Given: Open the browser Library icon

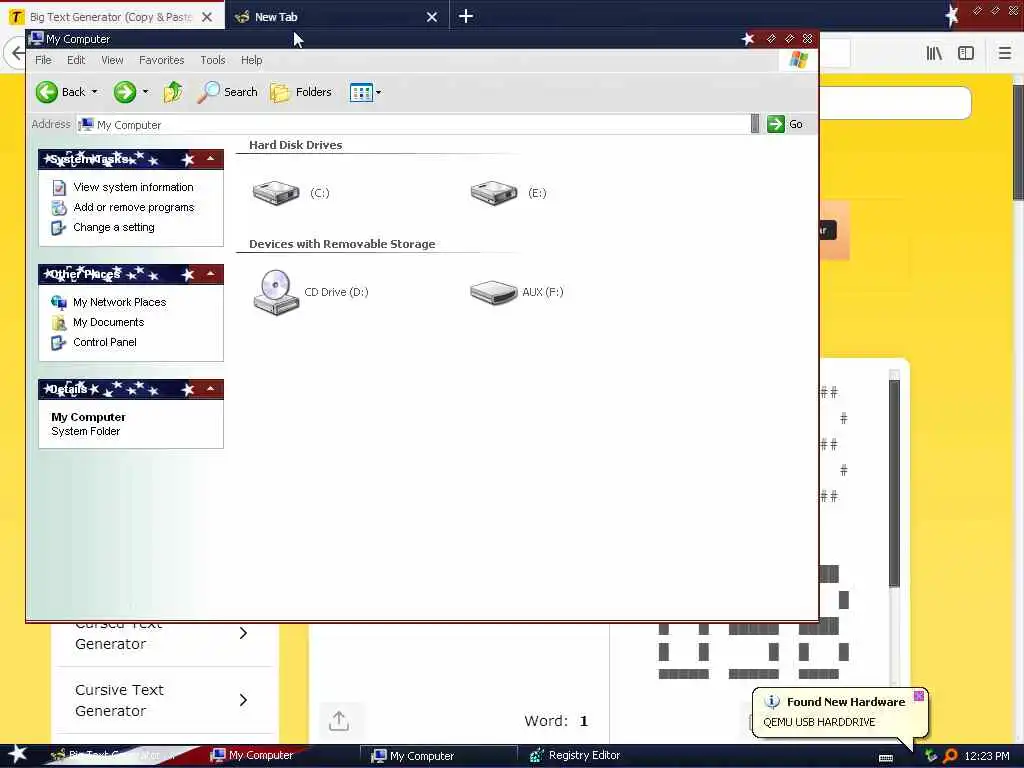Looking at the screenshot, I should pos(934,54).
